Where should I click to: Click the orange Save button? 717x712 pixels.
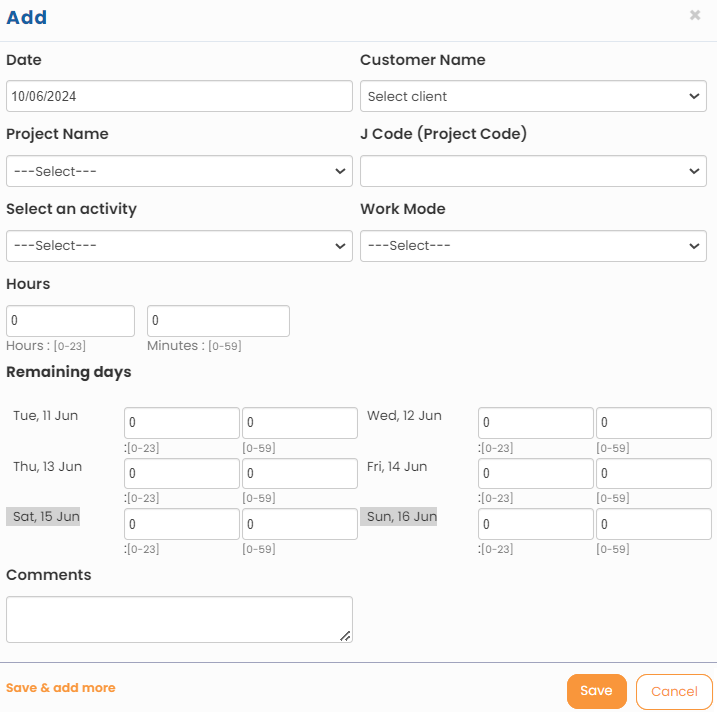597,691
